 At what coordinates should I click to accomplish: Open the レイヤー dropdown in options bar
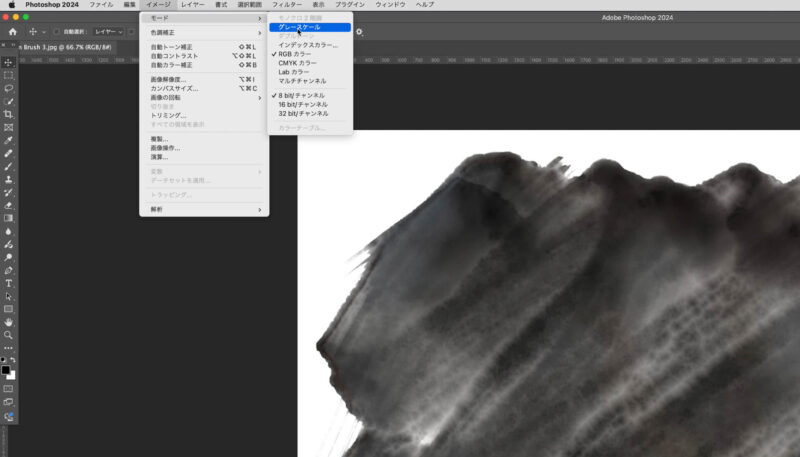click(x=108, y=32)
